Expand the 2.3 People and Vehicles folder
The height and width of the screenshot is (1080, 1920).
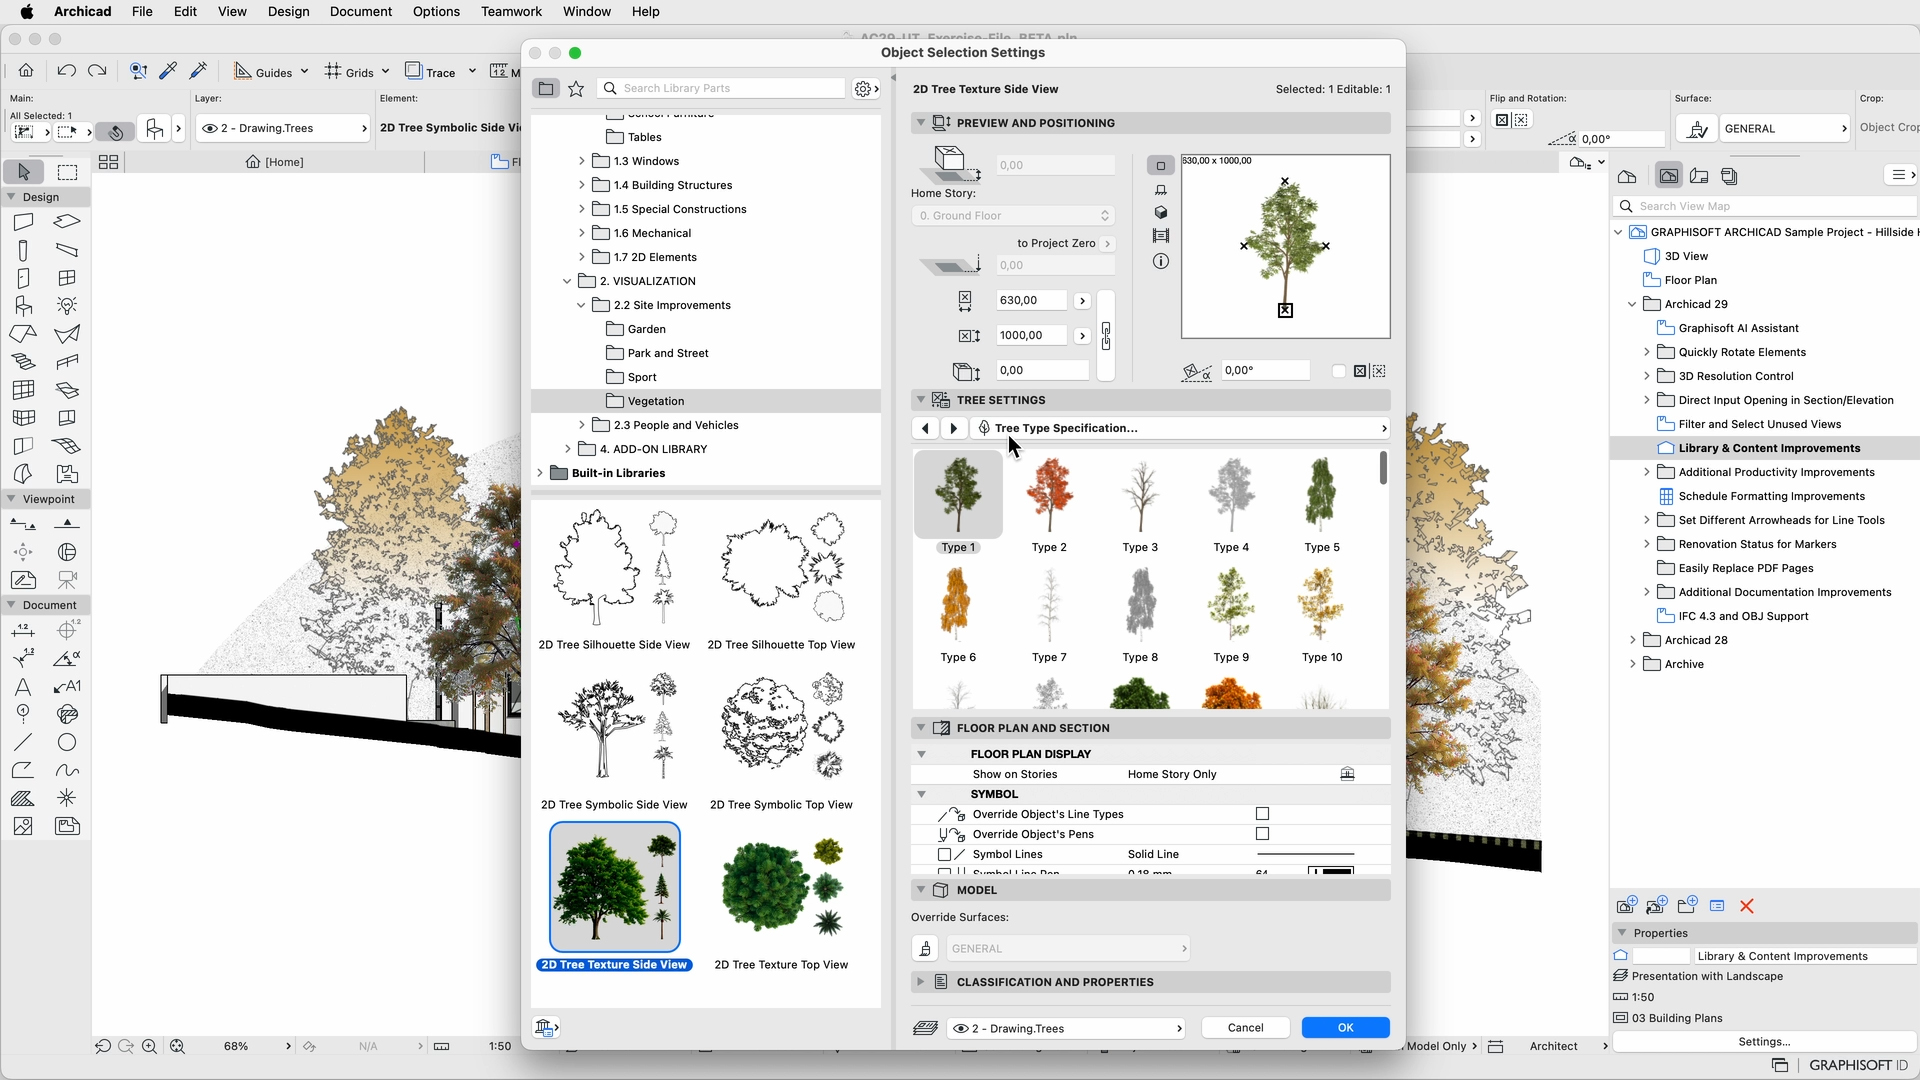pos(582,425)
